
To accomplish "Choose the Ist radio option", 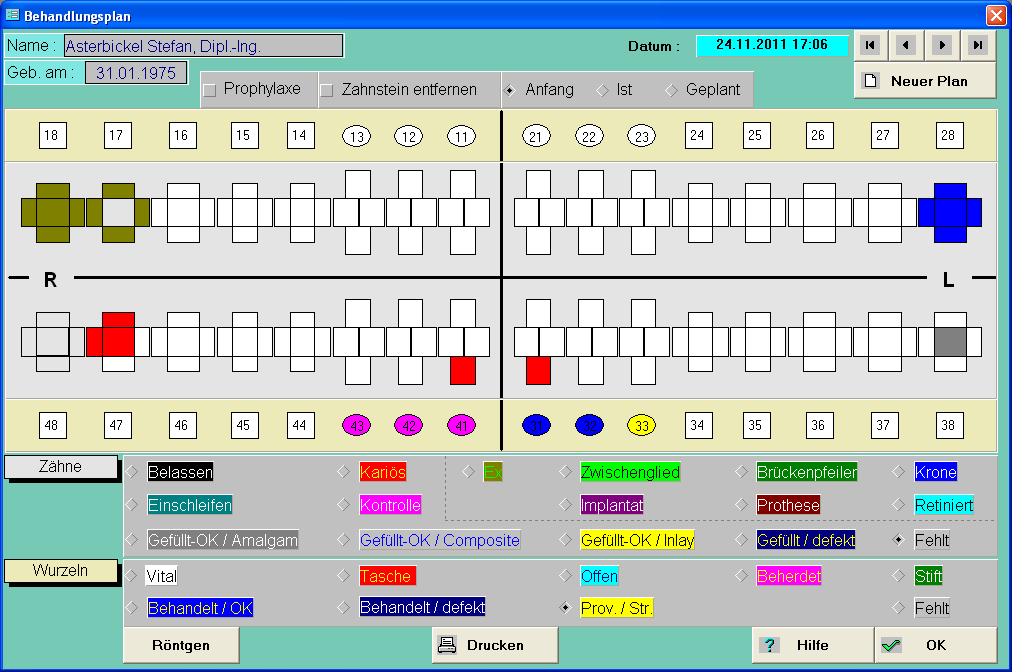I will coord(602,90).
